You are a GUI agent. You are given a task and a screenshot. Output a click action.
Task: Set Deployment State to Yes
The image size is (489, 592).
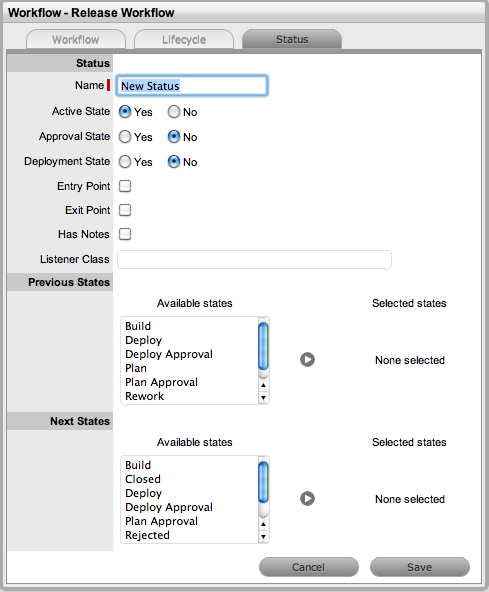pos(125,162)
